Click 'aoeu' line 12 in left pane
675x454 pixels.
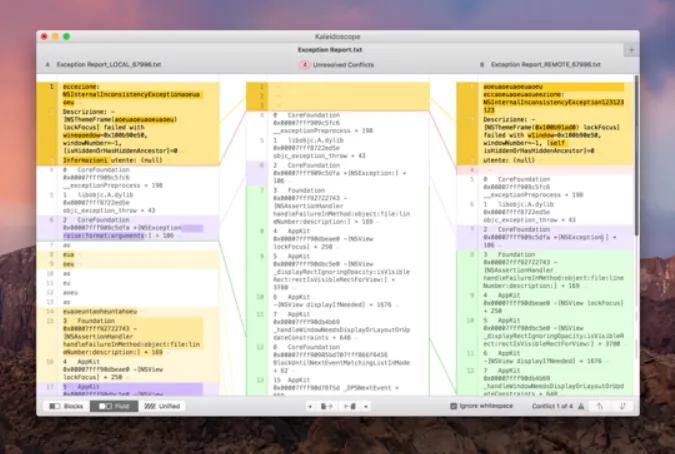click(x=70, y=293)
